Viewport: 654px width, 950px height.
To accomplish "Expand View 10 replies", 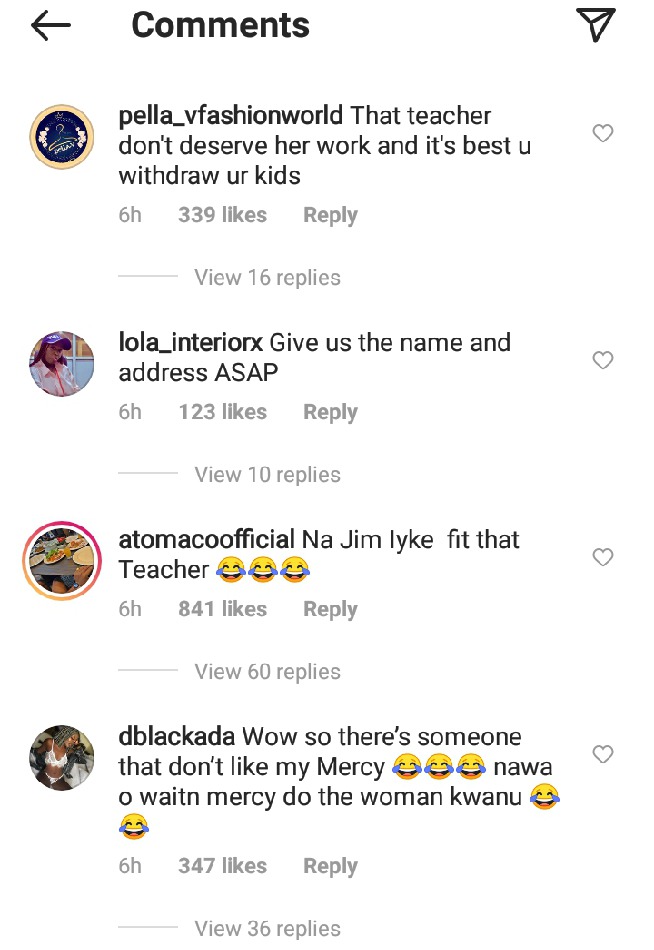I will (267, 474).
